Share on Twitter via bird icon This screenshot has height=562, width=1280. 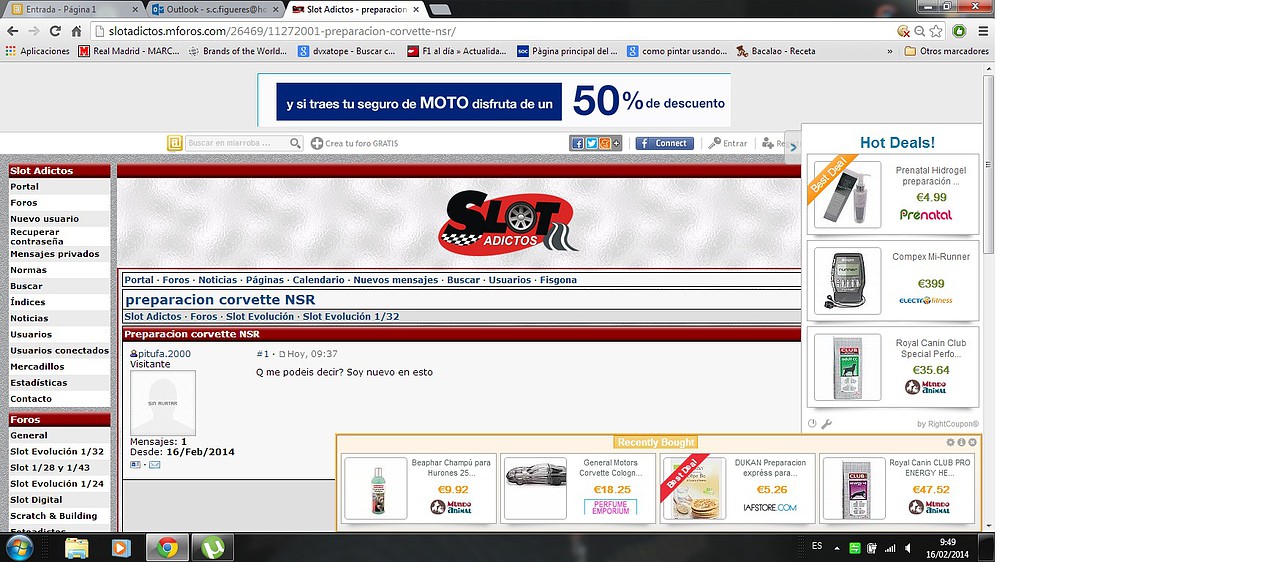591,143
